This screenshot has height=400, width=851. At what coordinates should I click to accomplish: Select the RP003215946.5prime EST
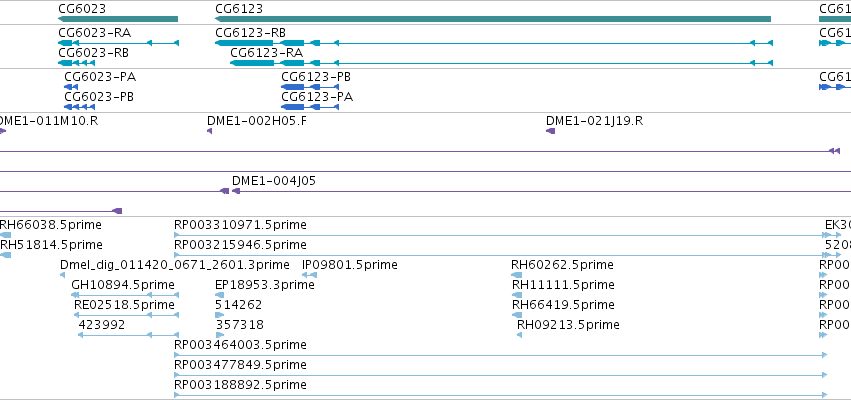[x=502, y=255]
